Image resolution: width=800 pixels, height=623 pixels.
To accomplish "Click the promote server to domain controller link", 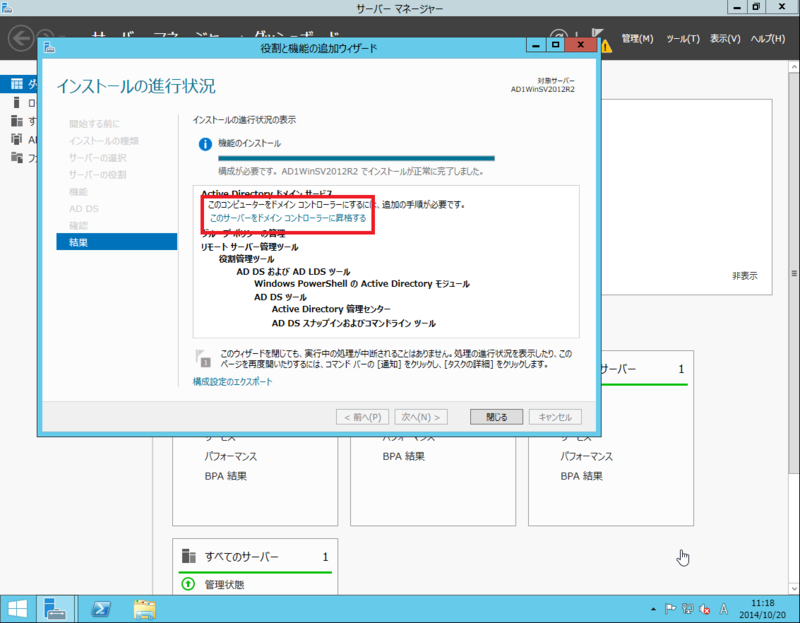I will [x=288, y=218].
